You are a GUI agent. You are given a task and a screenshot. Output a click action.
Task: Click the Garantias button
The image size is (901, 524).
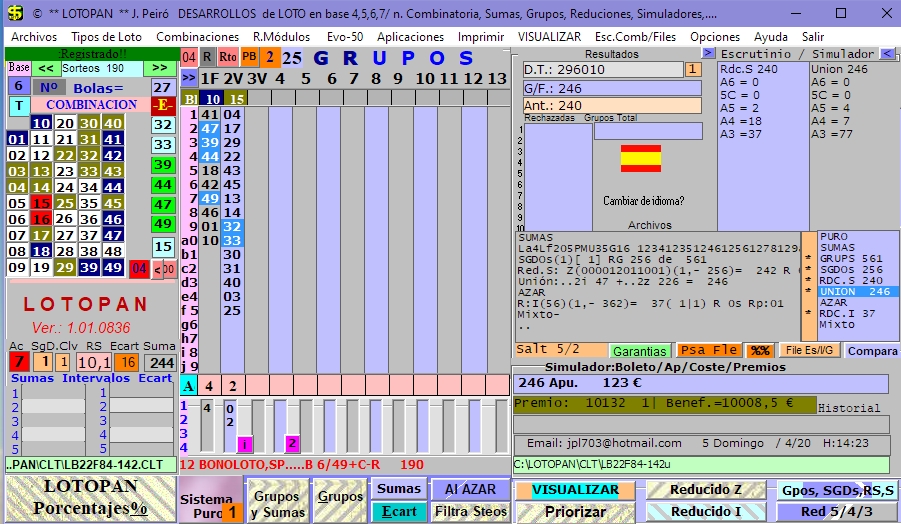click(639, 351)
